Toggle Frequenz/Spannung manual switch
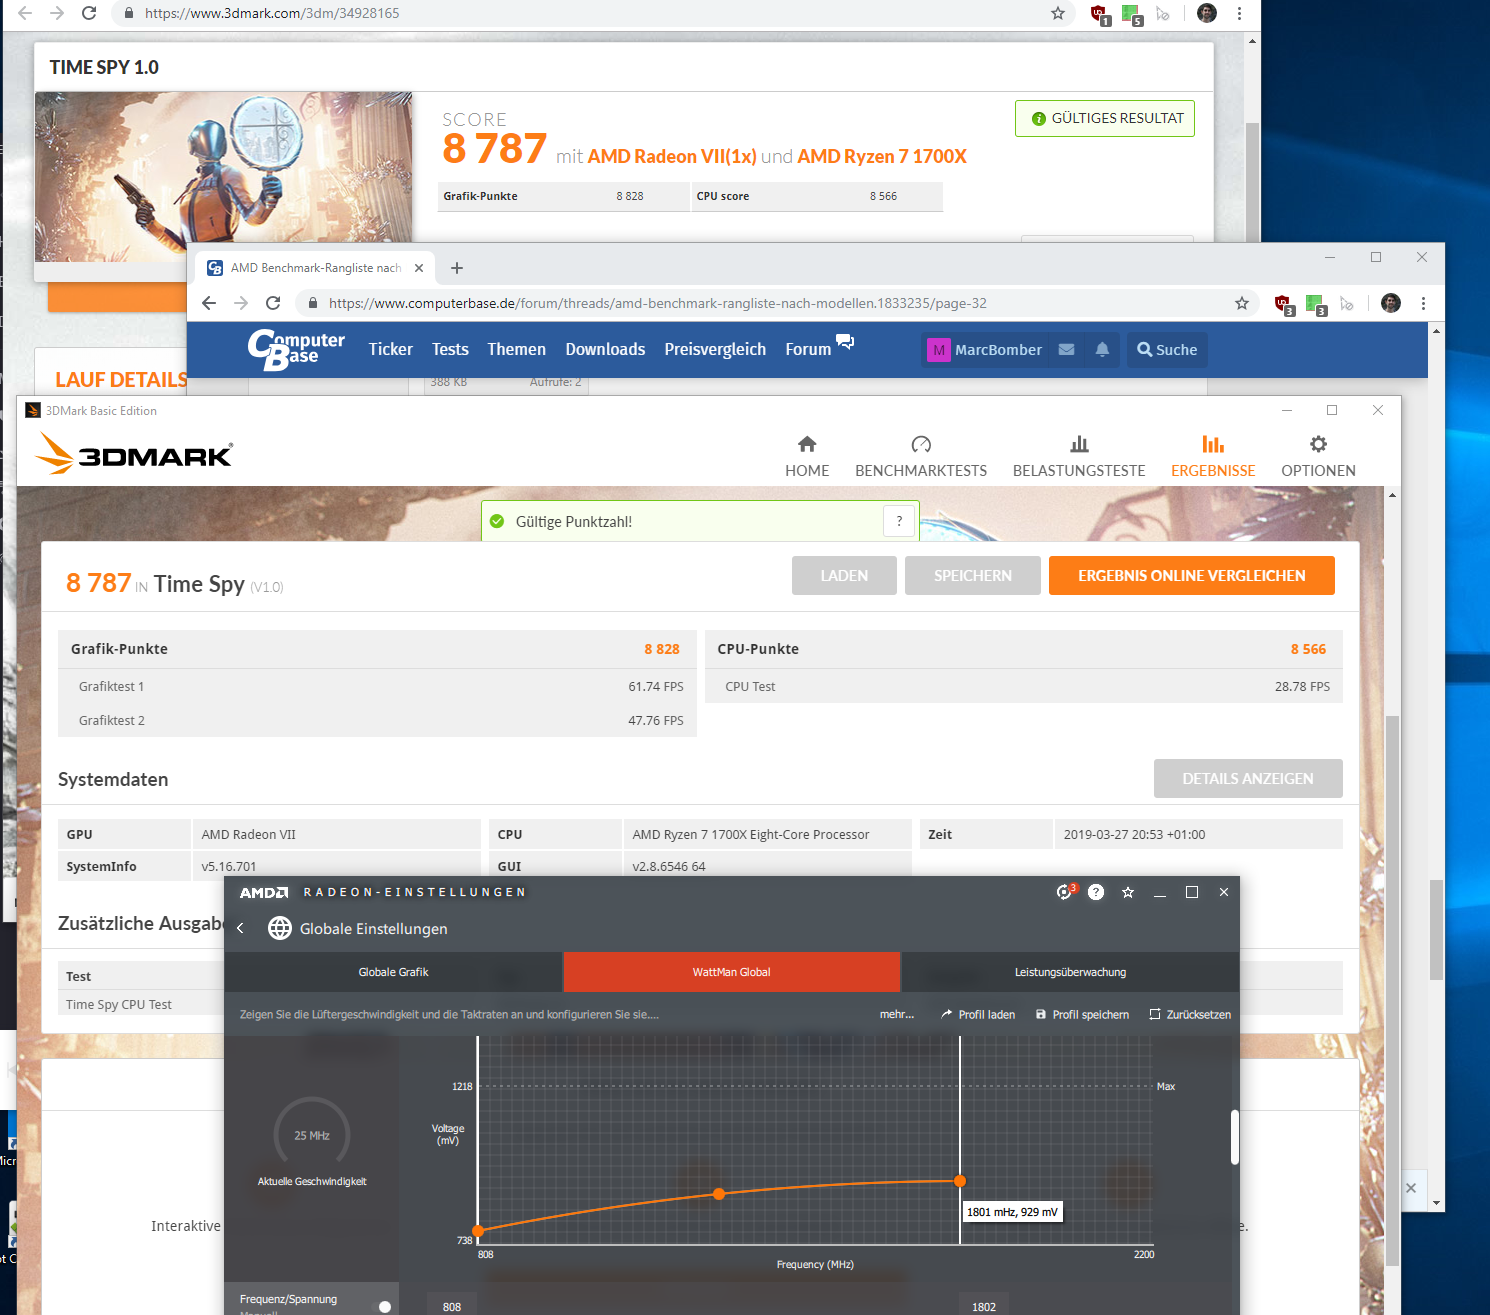This screenshot has width=1490, height=1315. (x=380, y=1307)
